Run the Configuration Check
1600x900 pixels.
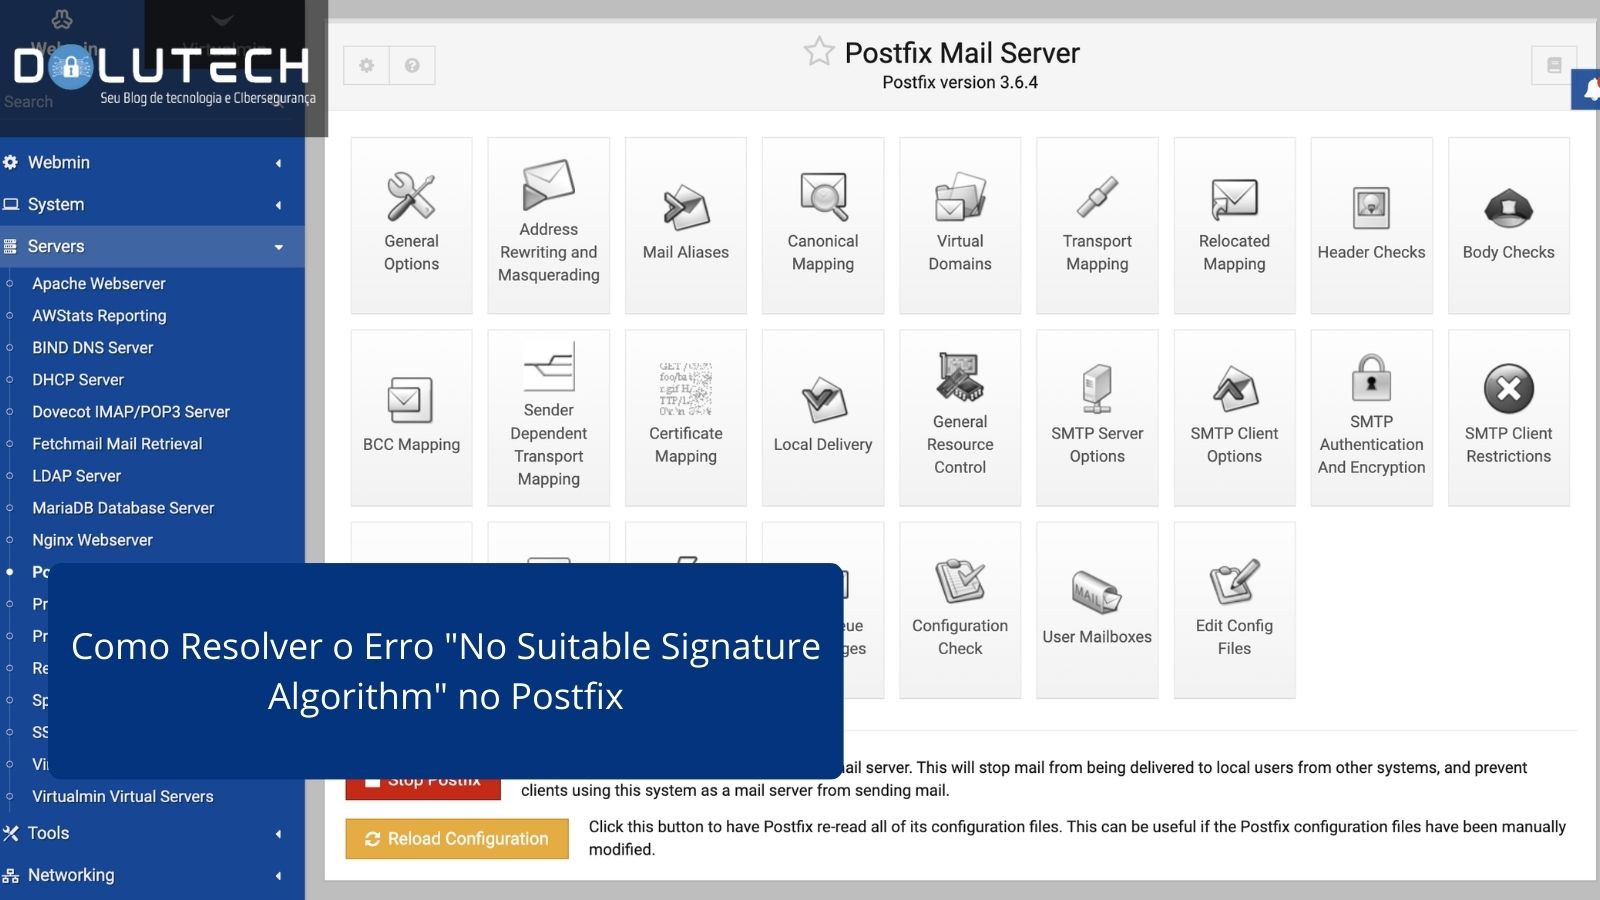coord(959,608)
